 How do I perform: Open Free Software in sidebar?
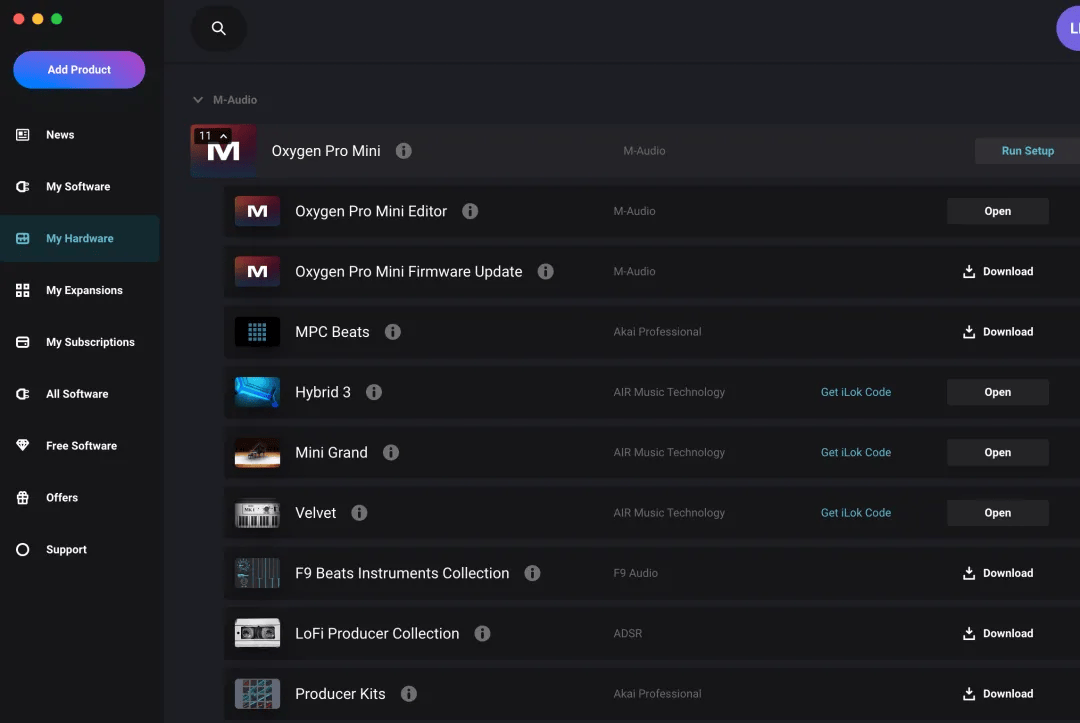coord(80,446)
